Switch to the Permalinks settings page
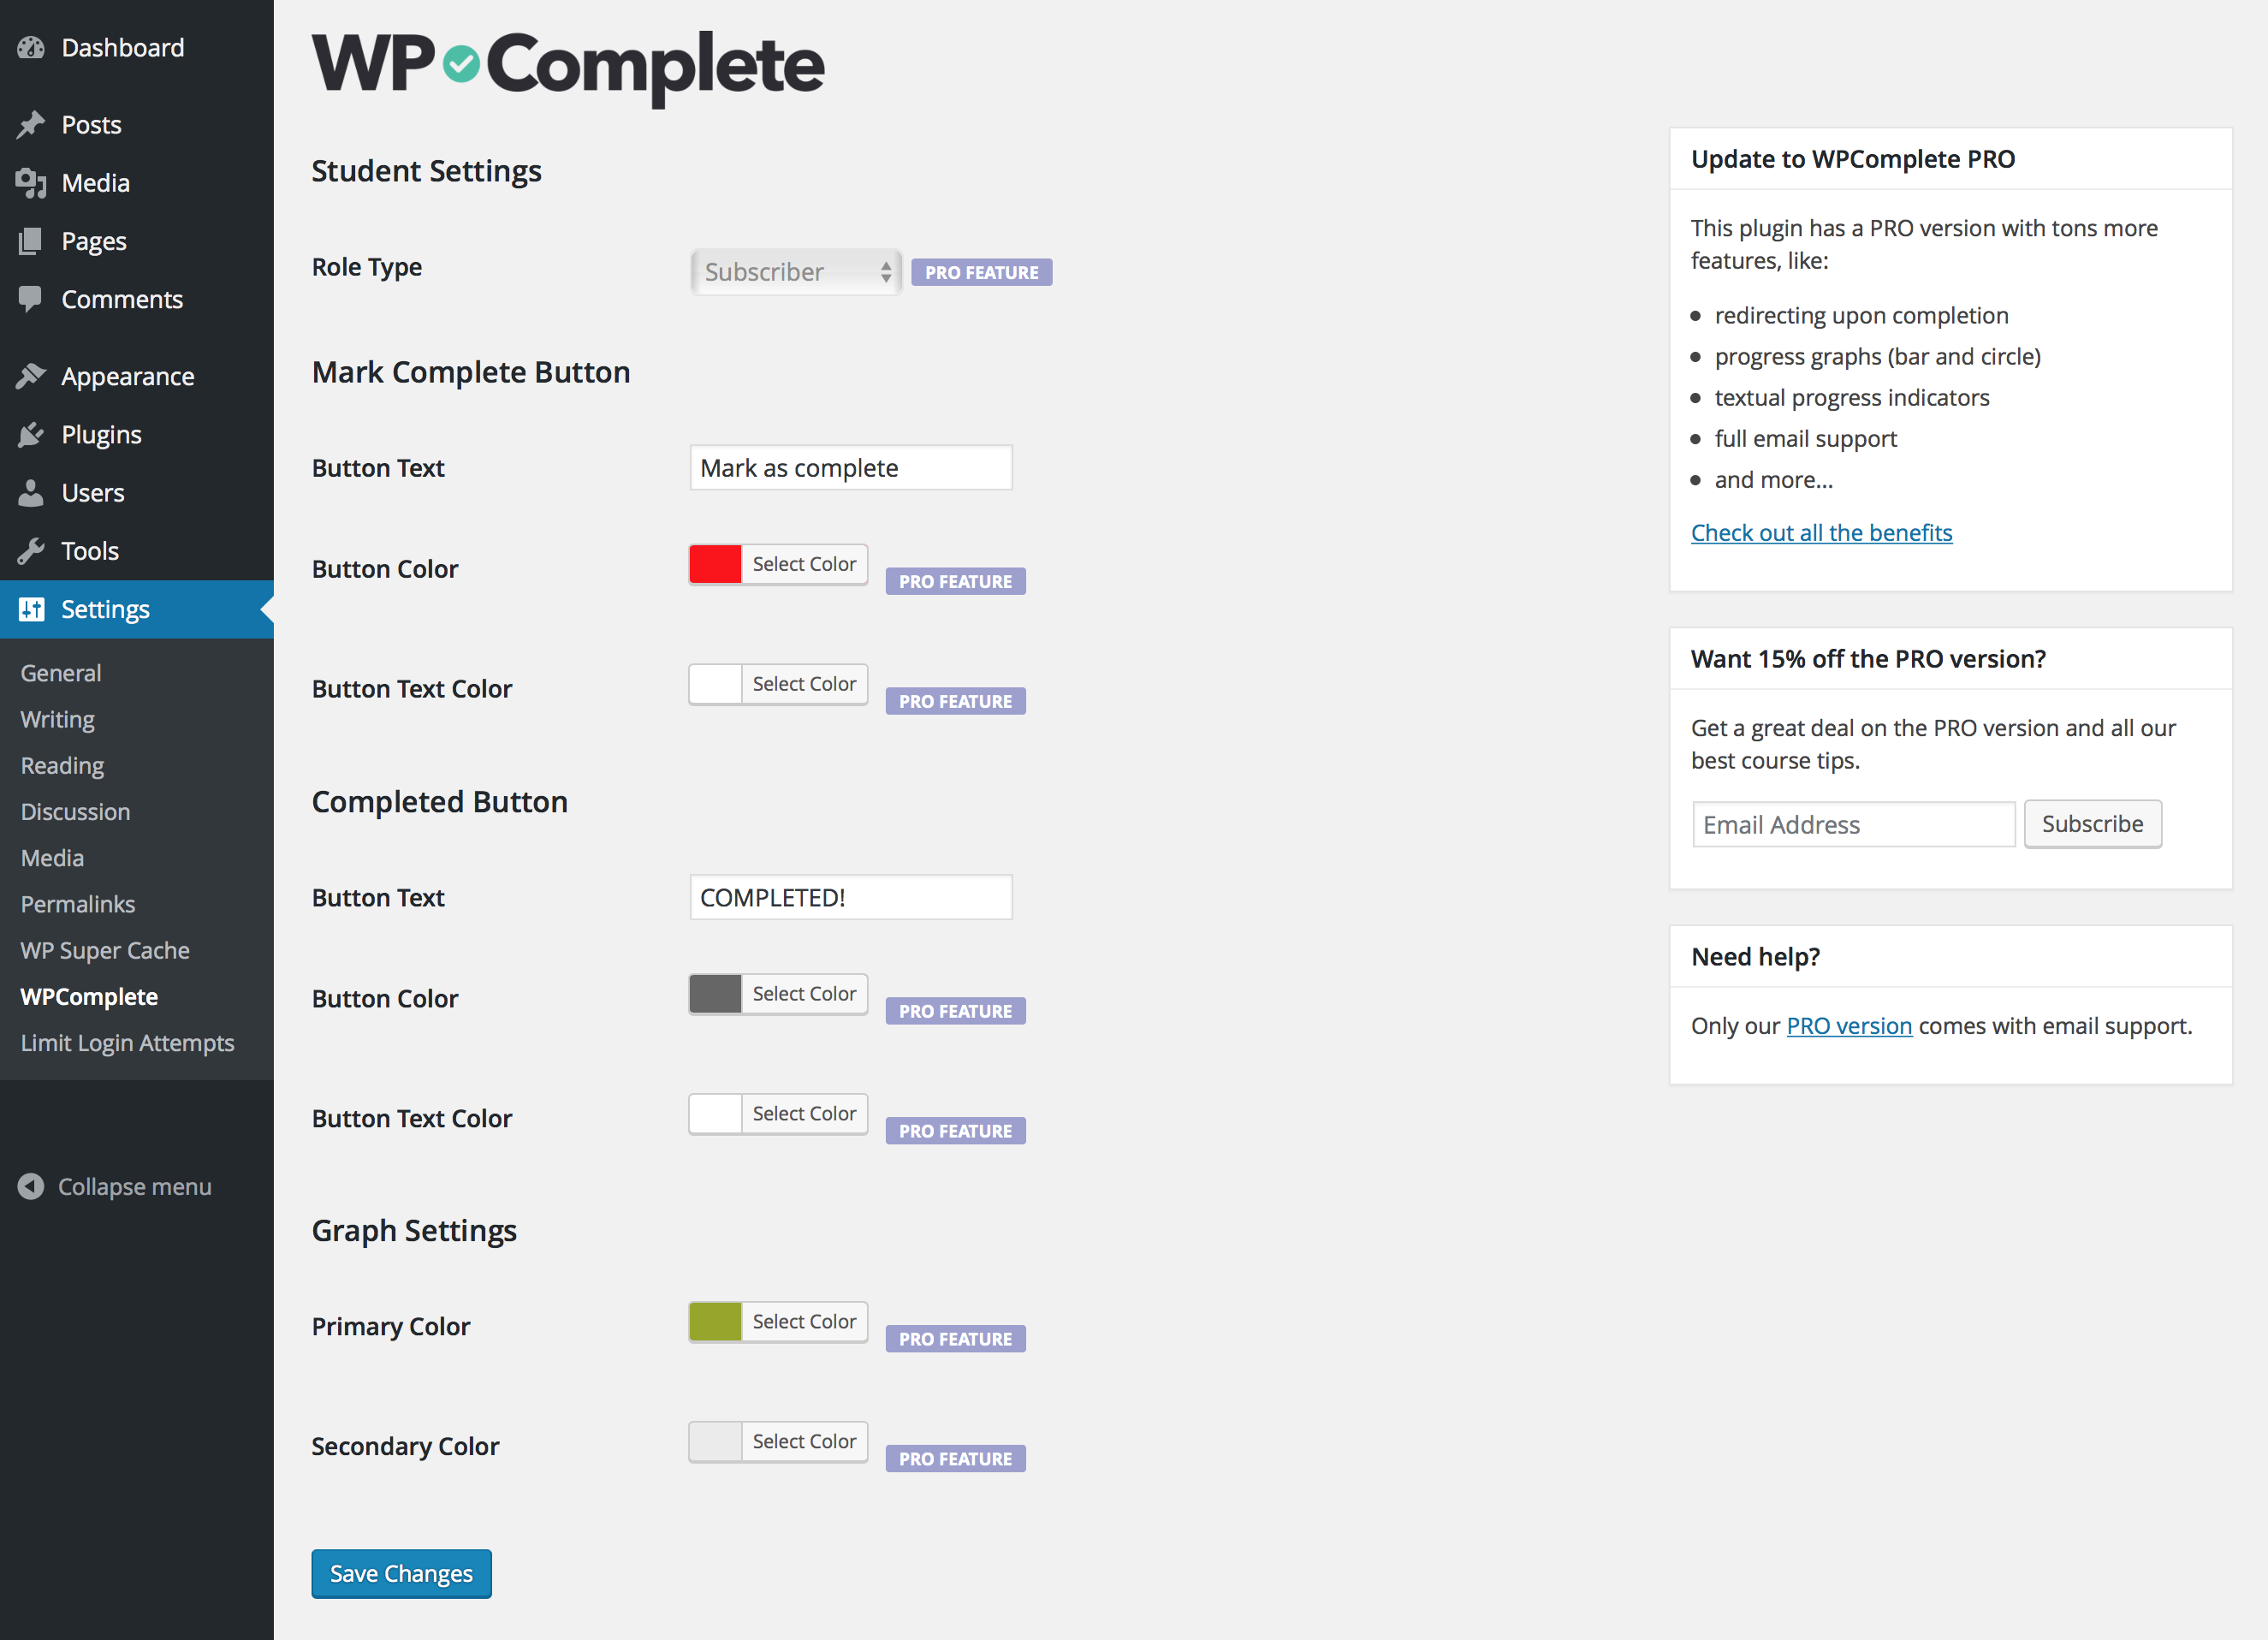The height and width of the screenshot is (1640, 2268). coord(77,904)
